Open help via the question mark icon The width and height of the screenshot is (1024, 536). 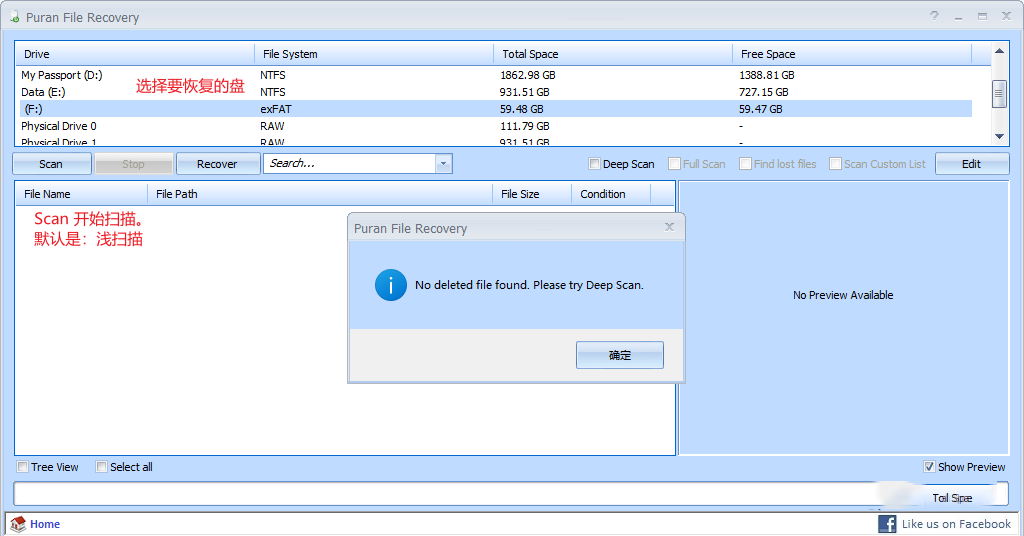(x=935, y=16)
